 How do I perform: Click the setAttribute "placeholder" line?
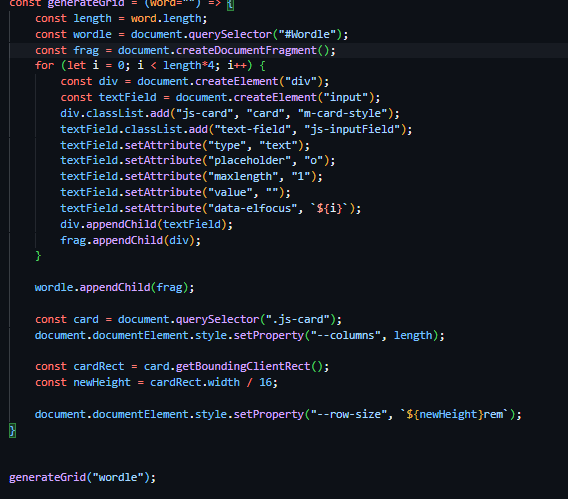pos(198,160)
